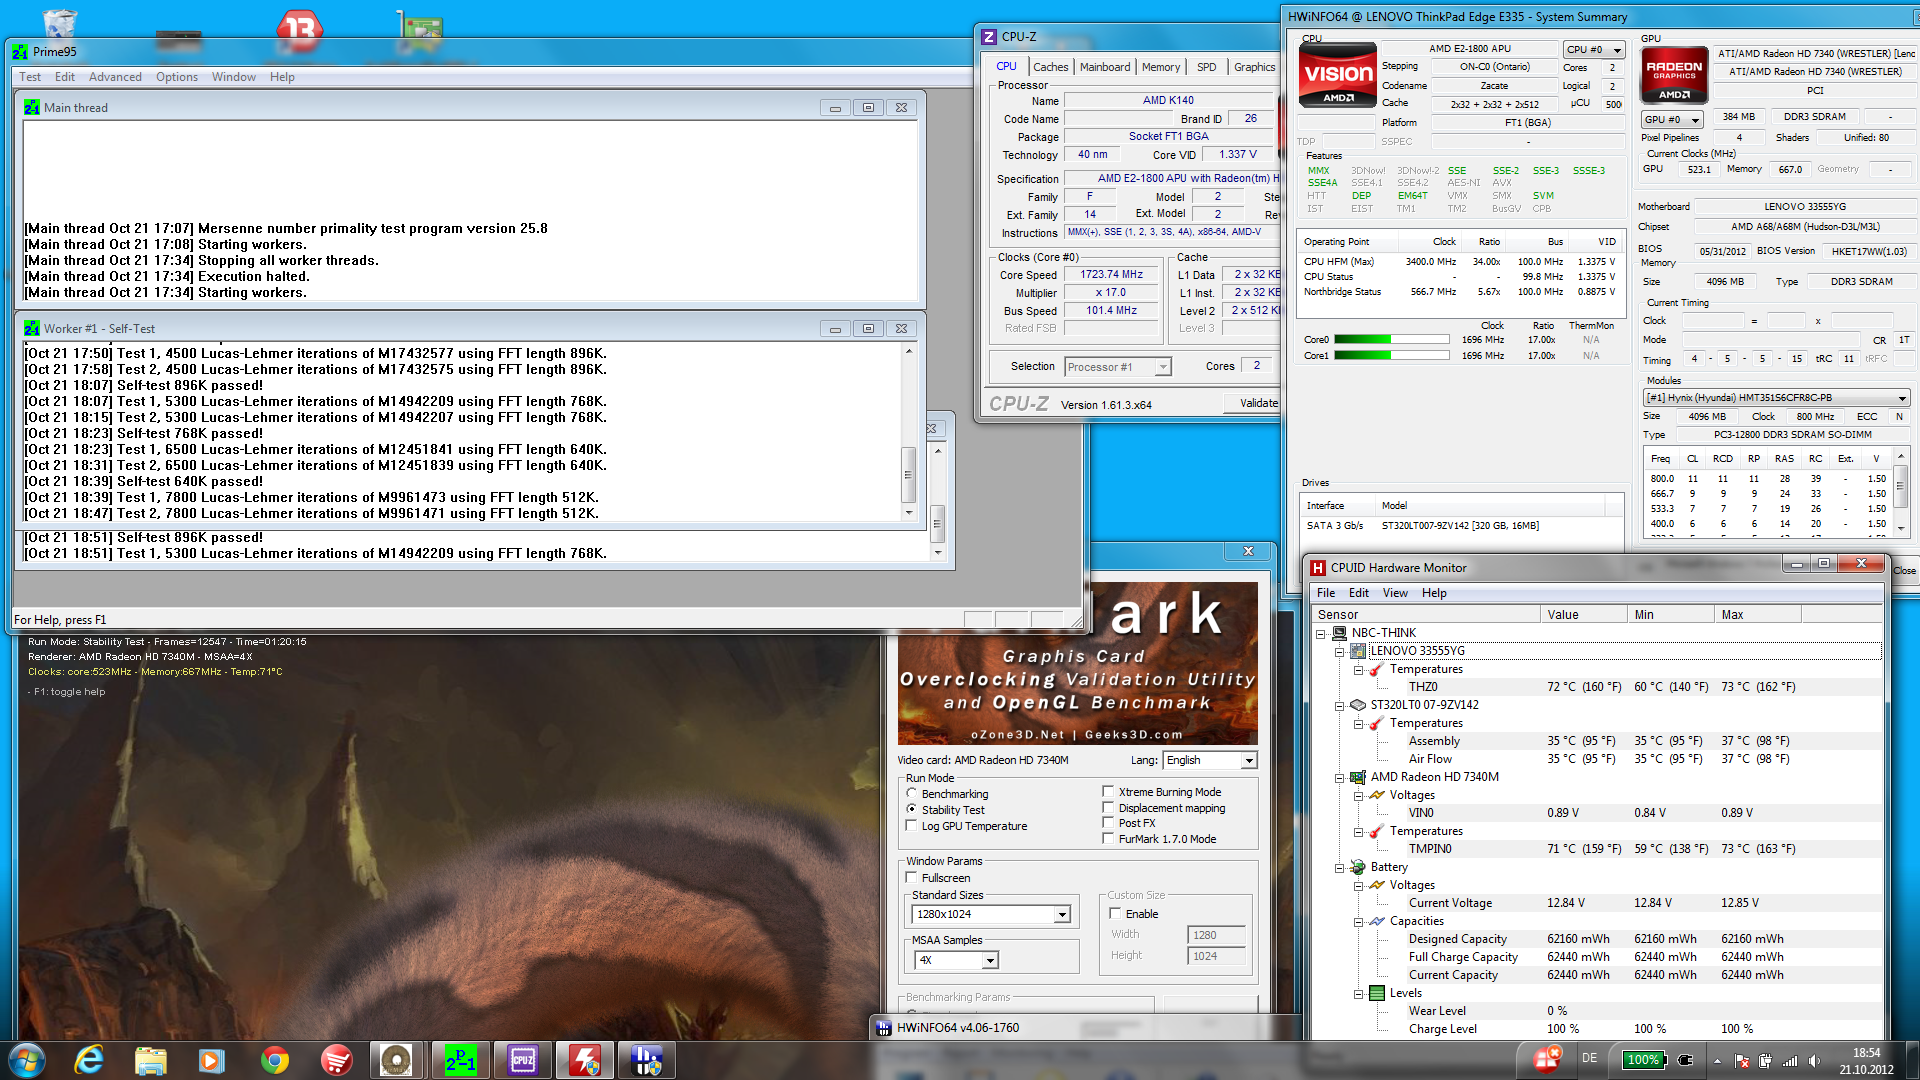Image resolution: width=1920 pixels, height=1080 pixels.
Task: Click the red shopping cart taskbar icon
Action: pyautogui.click(x=336, y=1060)
